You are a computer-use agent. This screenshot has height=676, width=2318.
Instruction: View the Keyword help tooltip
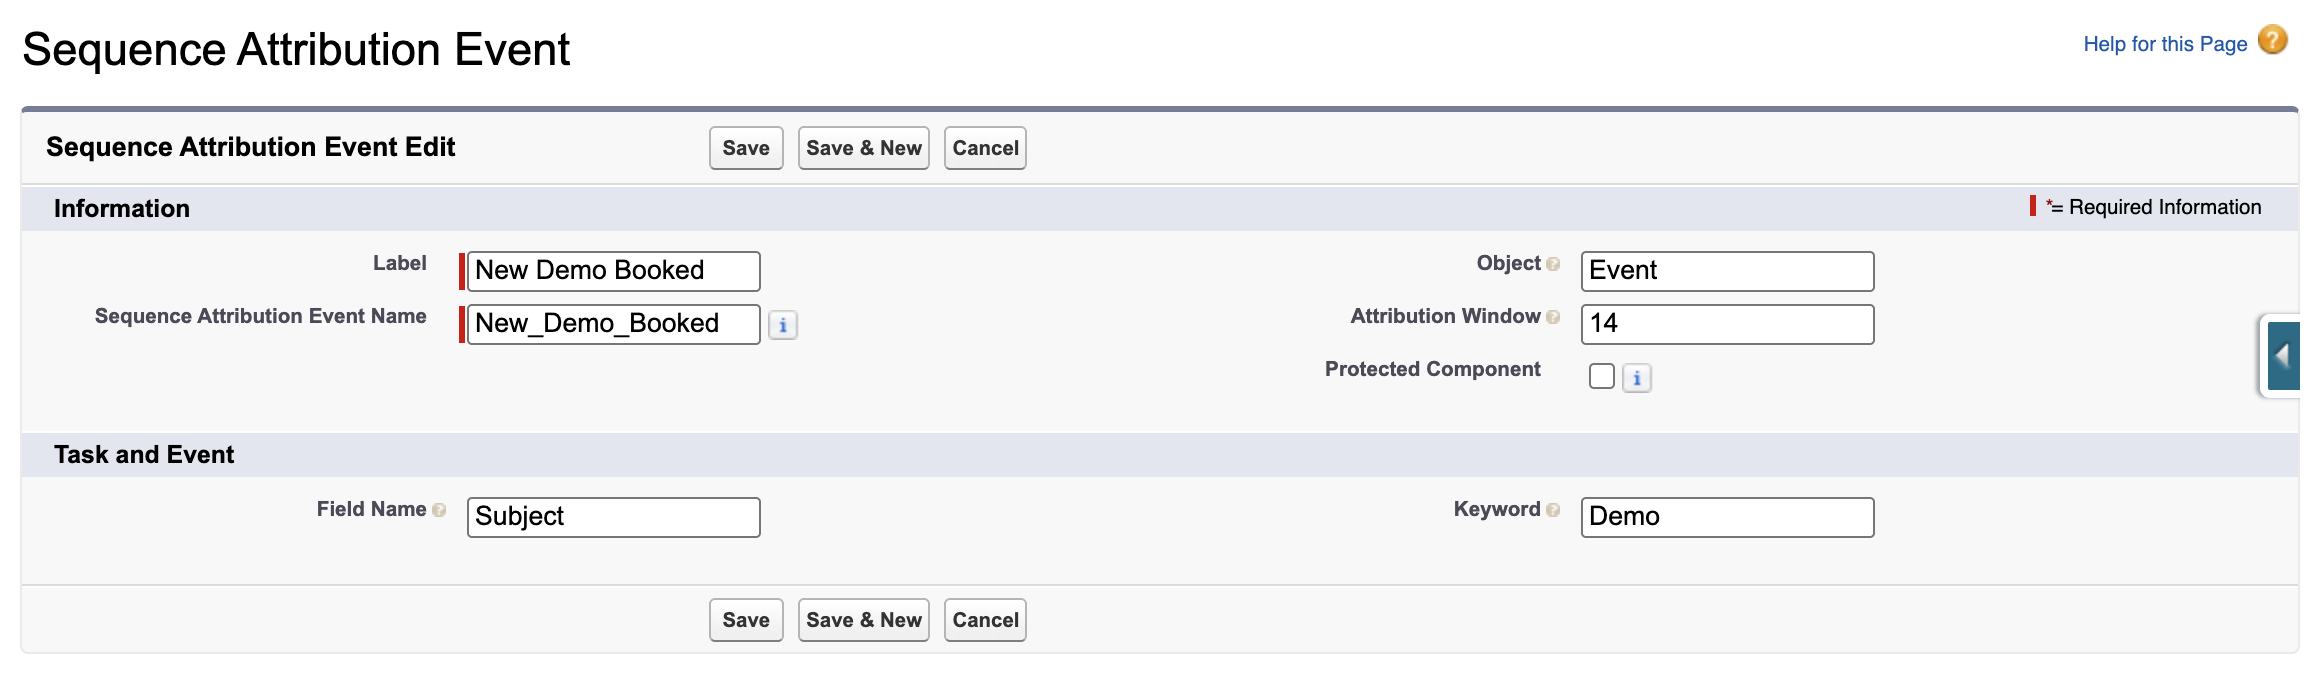pos(1553,509)
